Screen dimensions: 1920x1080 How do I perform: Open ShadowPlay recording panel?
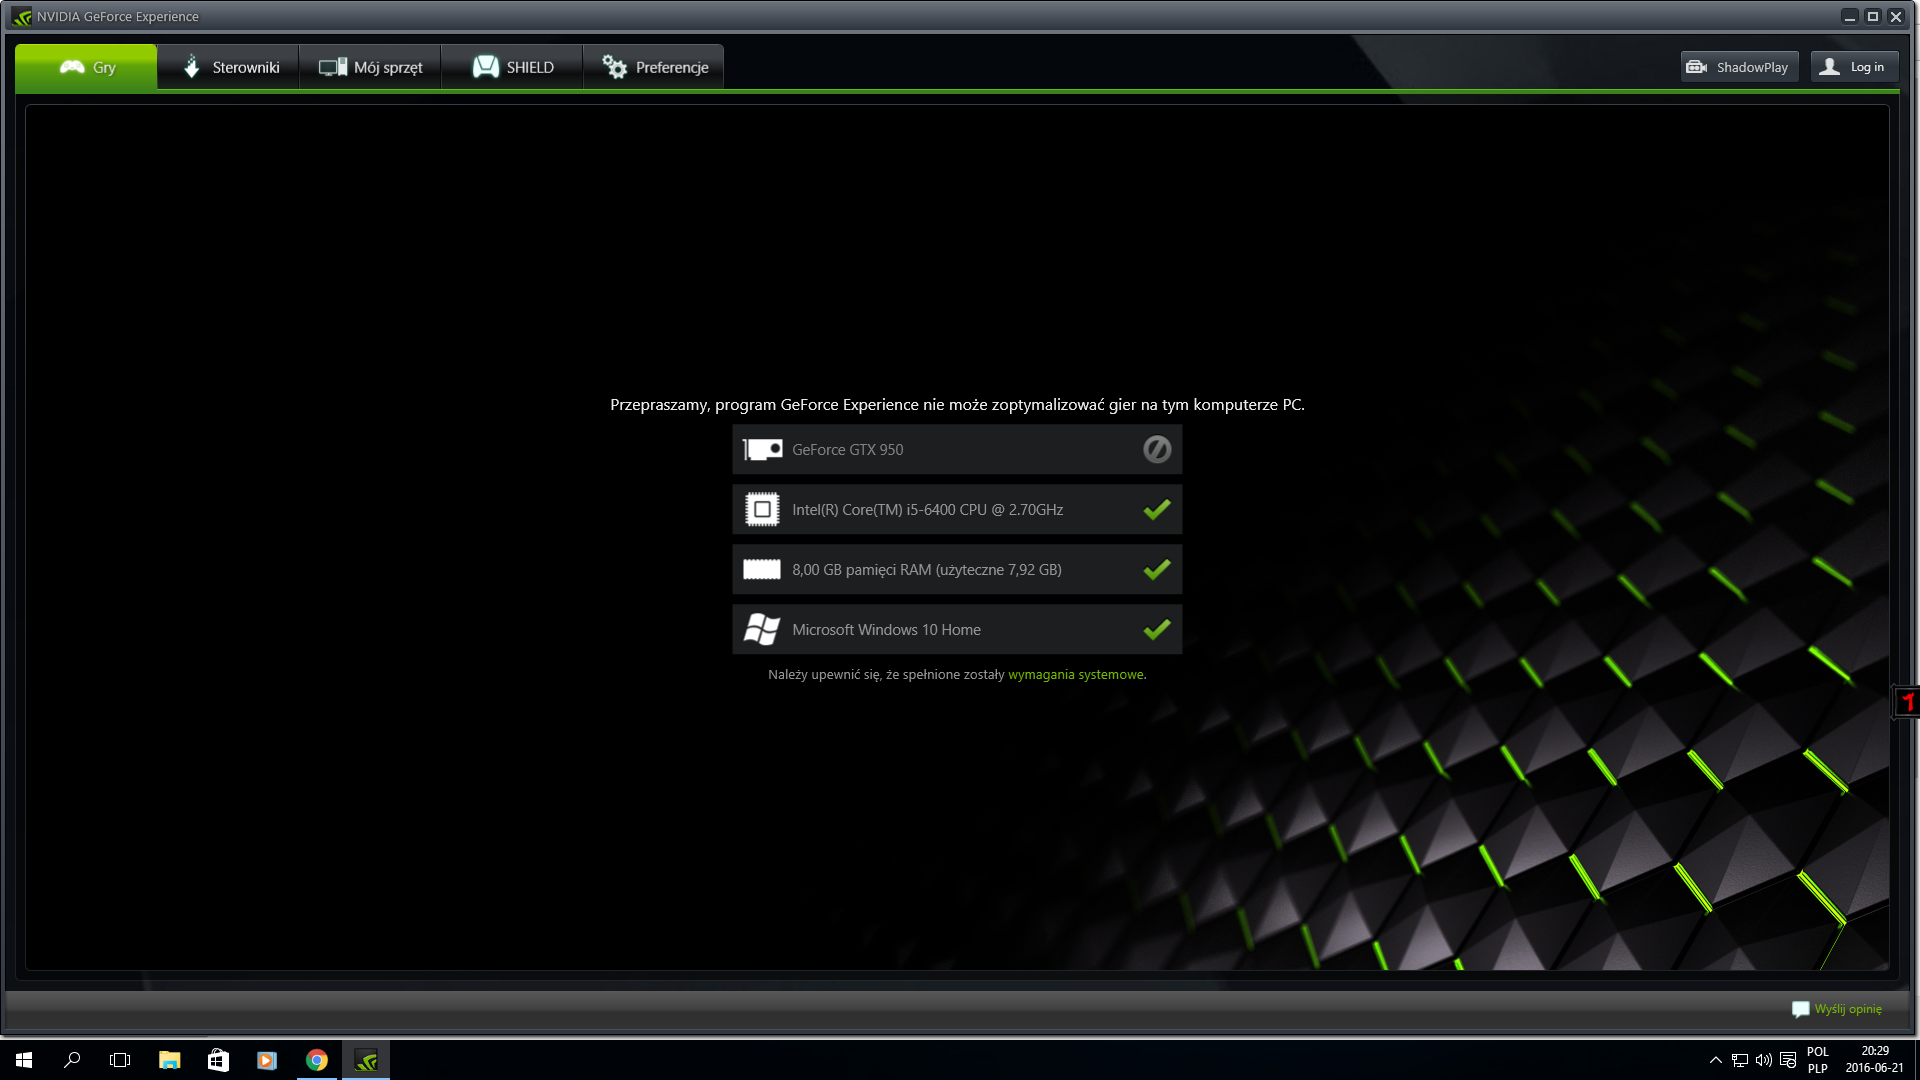click(1739, 67)
